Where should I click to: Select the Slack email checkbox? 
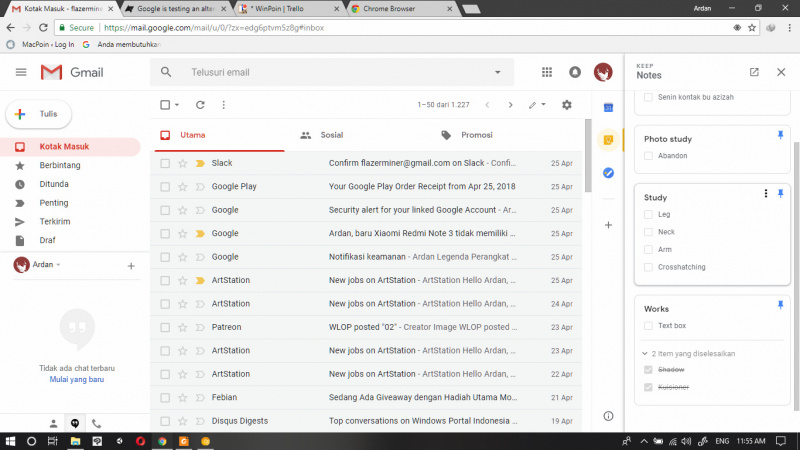pyautogui.click(x=165, y=163)
